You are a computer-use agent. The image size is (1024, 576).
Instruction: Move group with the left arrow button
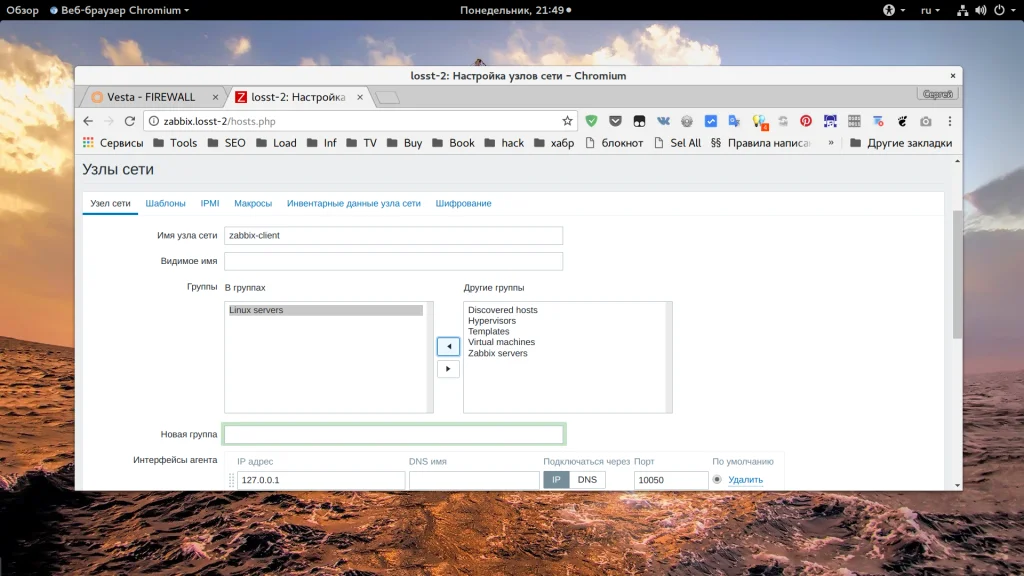448,346
